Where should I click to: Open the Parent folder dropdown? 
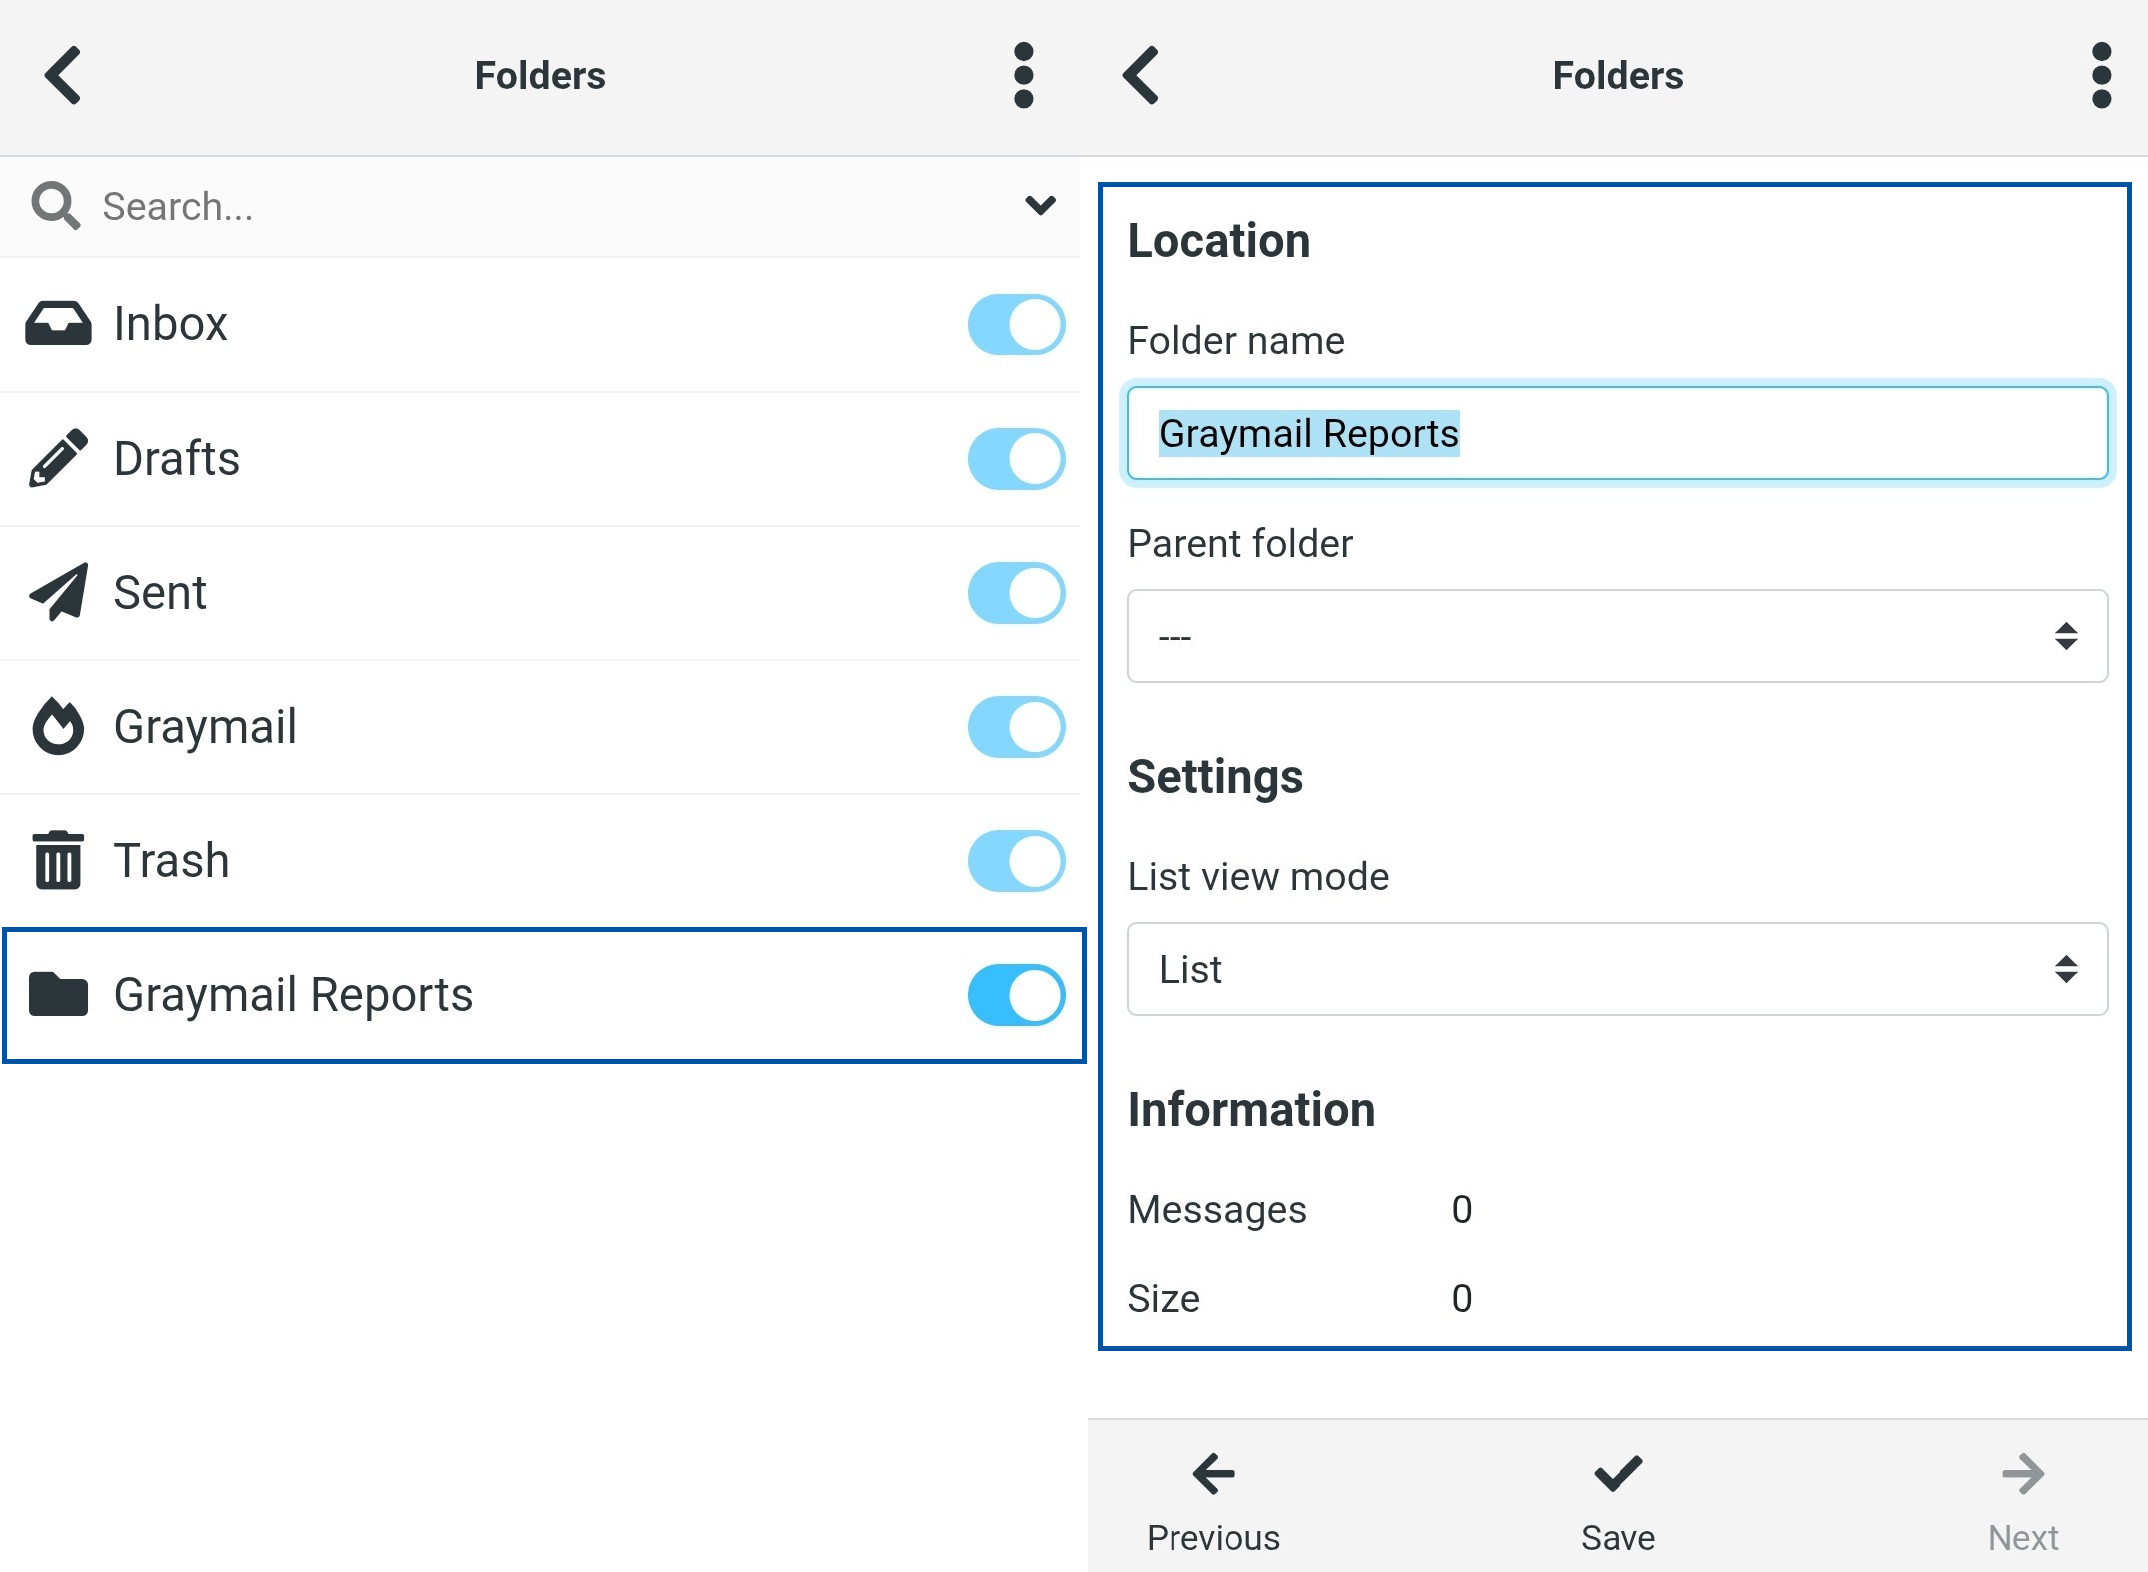tap(1617, 636)
